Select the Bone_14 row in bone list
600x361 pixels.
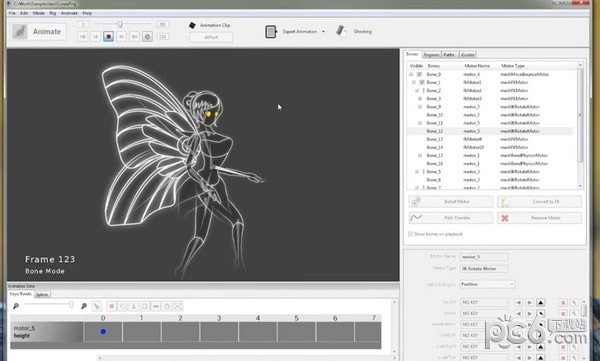490,147
